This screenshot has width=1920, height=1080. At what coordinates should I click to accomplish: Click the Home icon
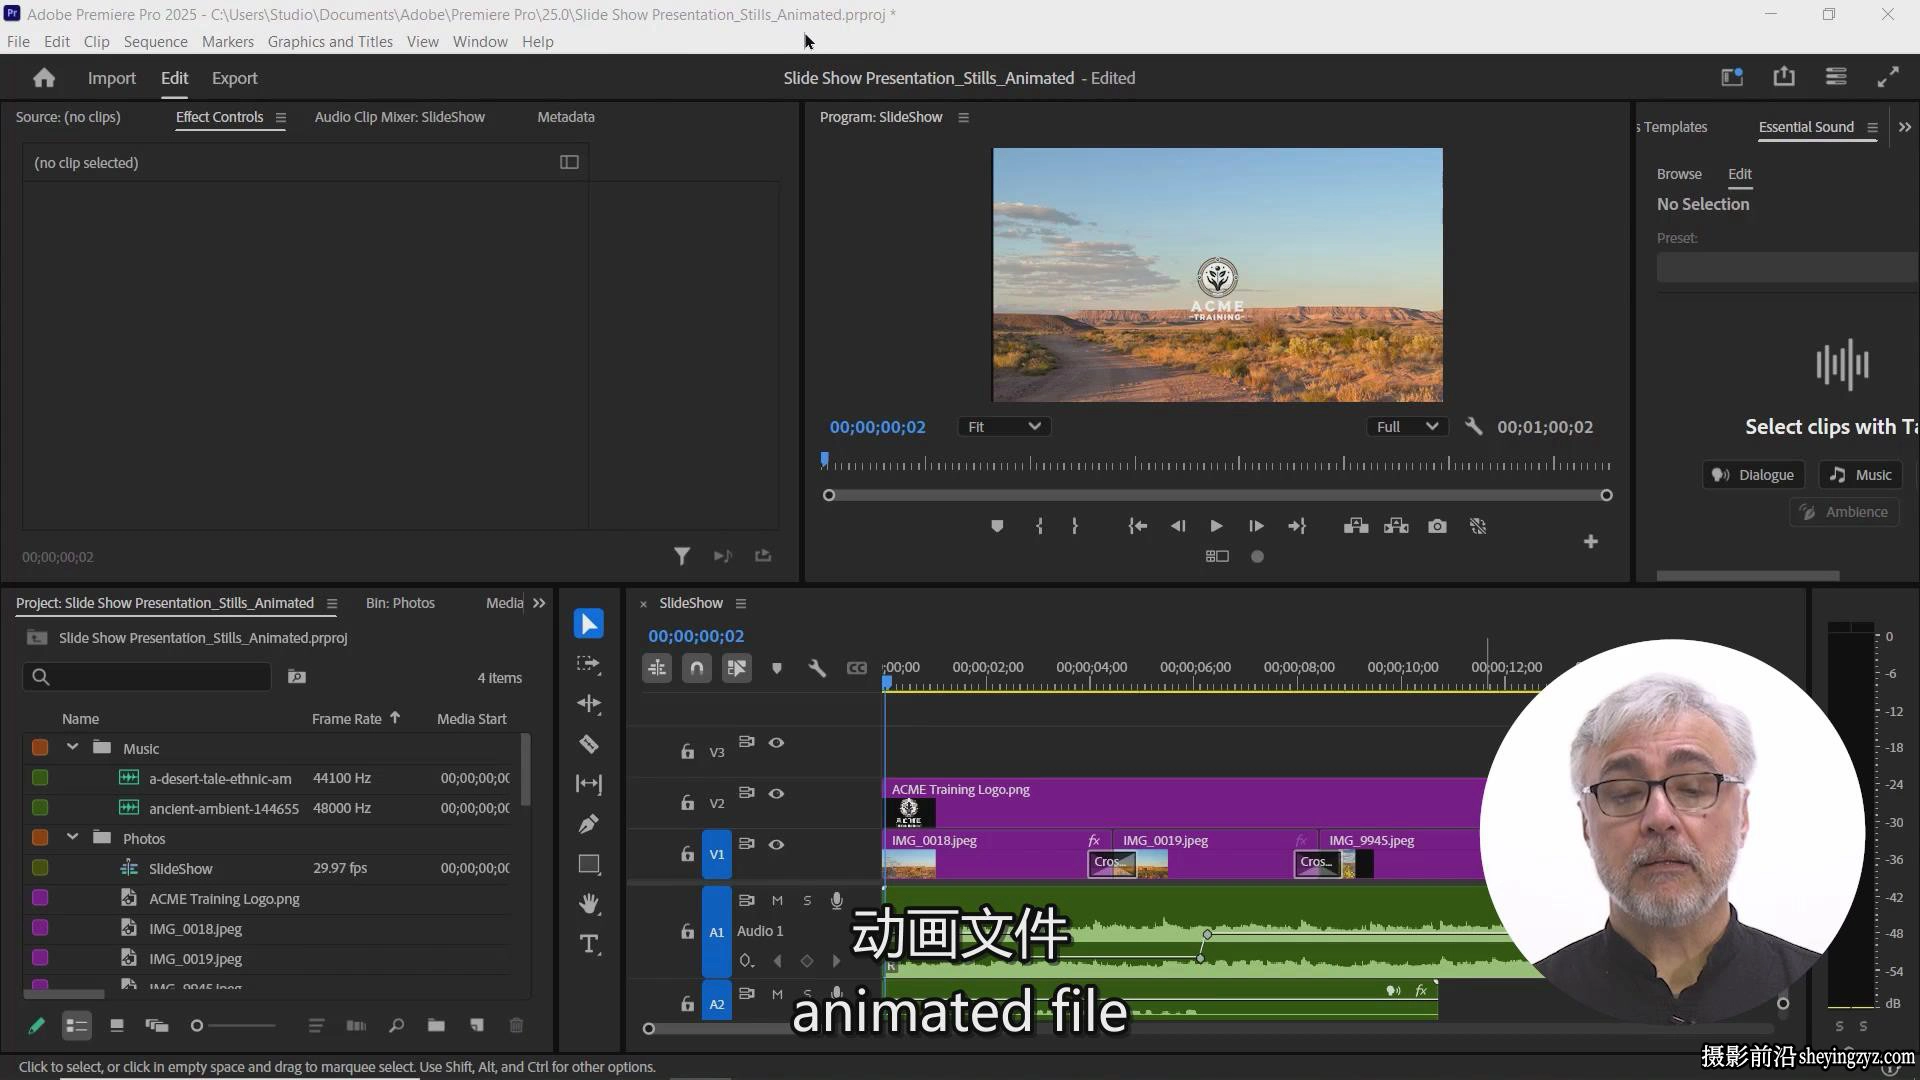[x=43, y=78]
